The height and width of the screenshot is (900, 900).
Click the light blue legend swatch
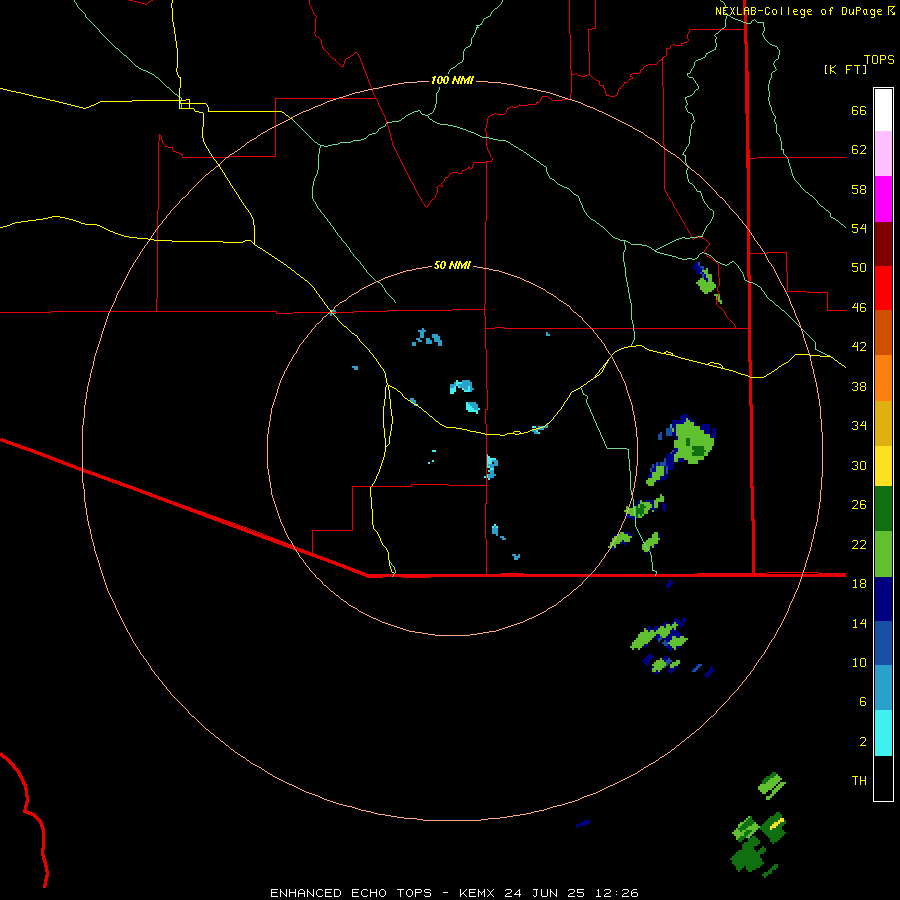point(883,688)
